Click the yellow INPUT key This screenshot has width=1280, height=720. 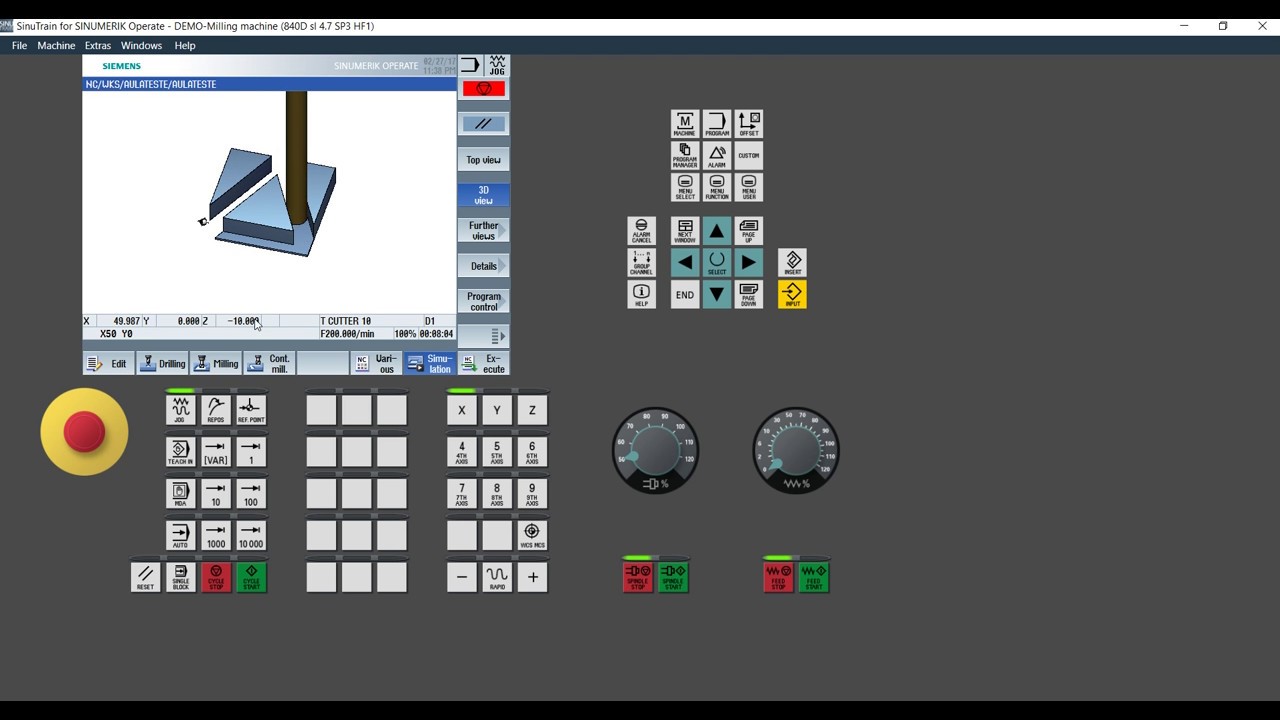[792, 295]
